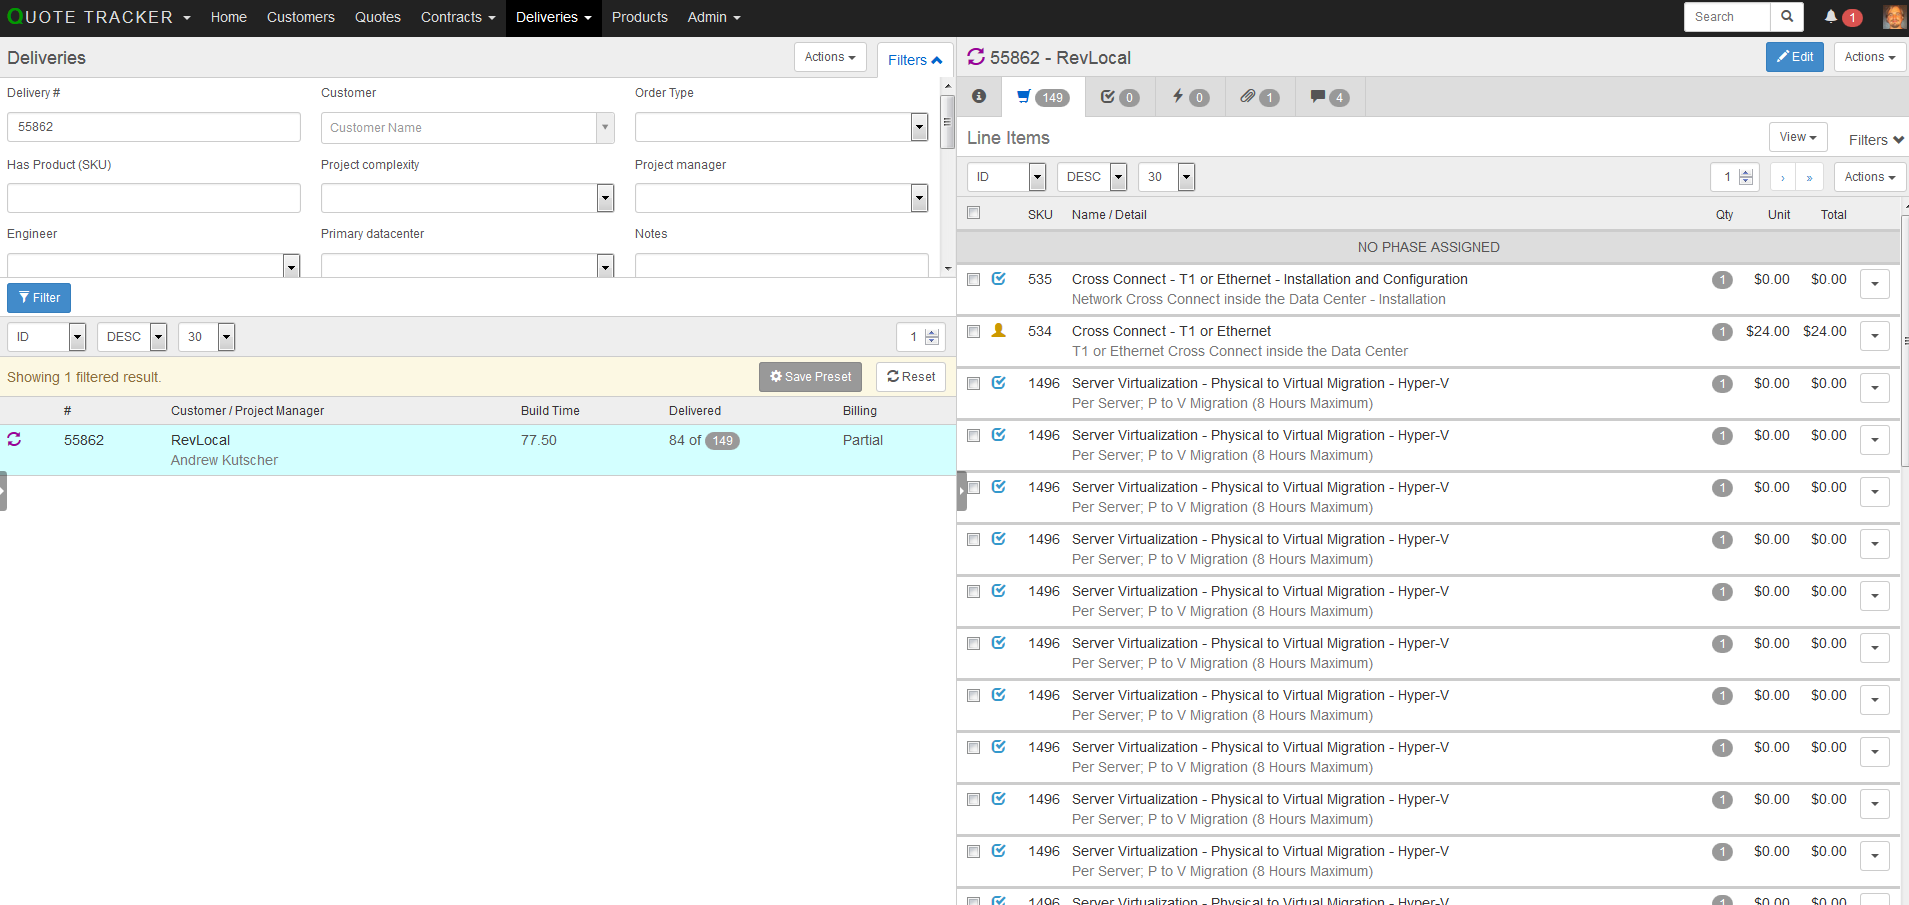
Task: Open row menu for SKU 535 item
Action: tap(1874, 284)
